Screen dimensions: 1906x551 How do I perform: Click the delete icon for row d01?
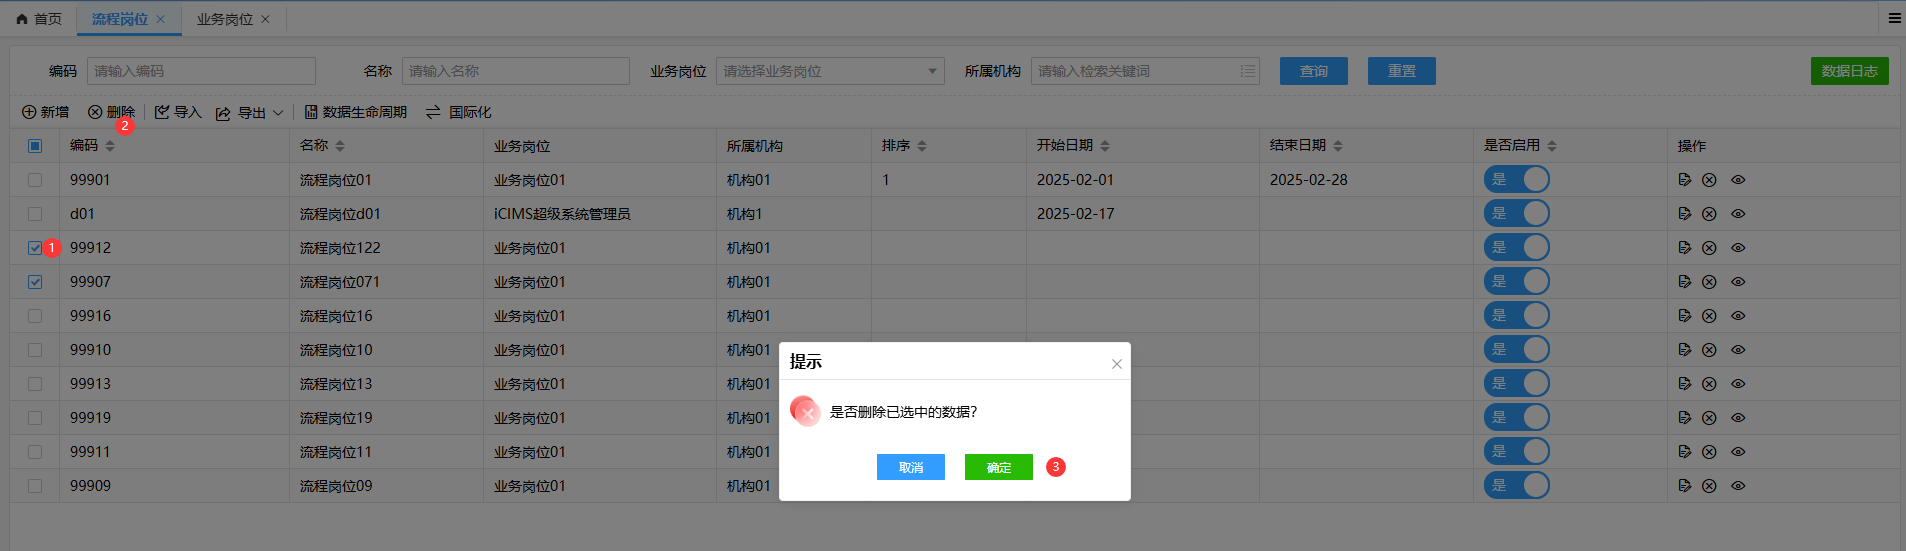pos(1709,214)
